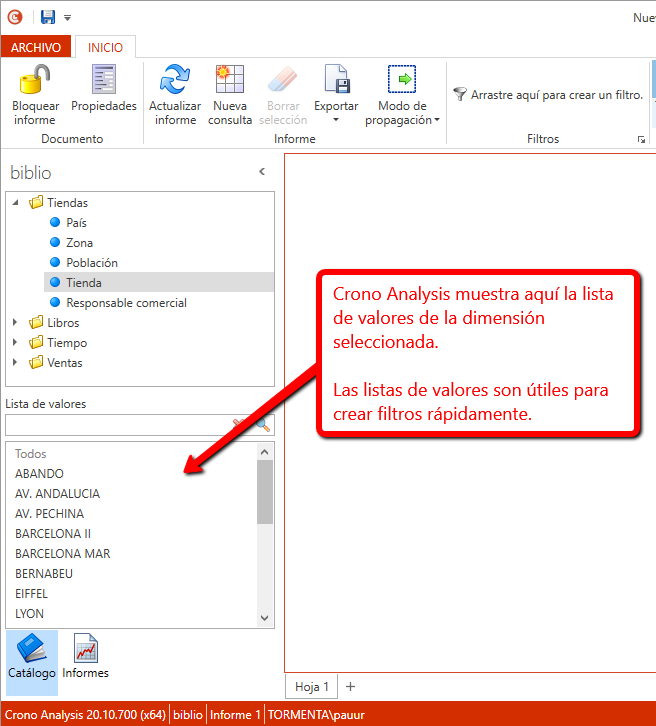656x726 pixels.
Task: Select Responsable comercial in the tree
Action: point(126,303)
